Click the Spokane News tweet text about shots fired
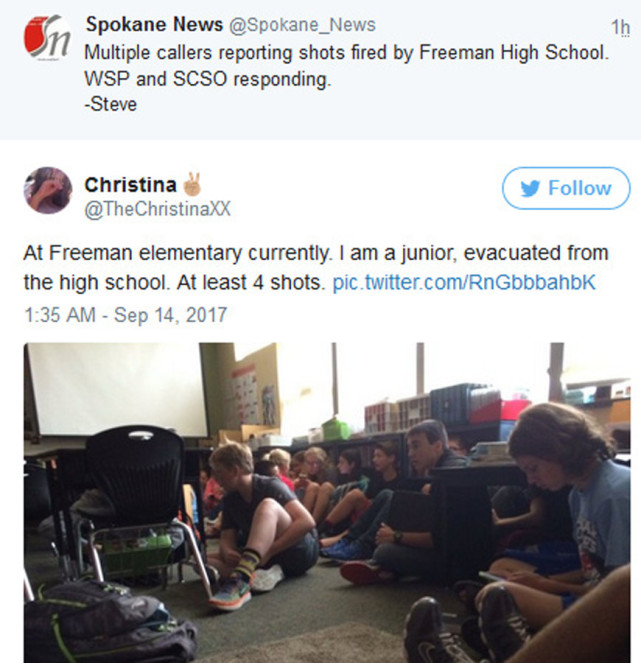 click(x=346, y=66)
